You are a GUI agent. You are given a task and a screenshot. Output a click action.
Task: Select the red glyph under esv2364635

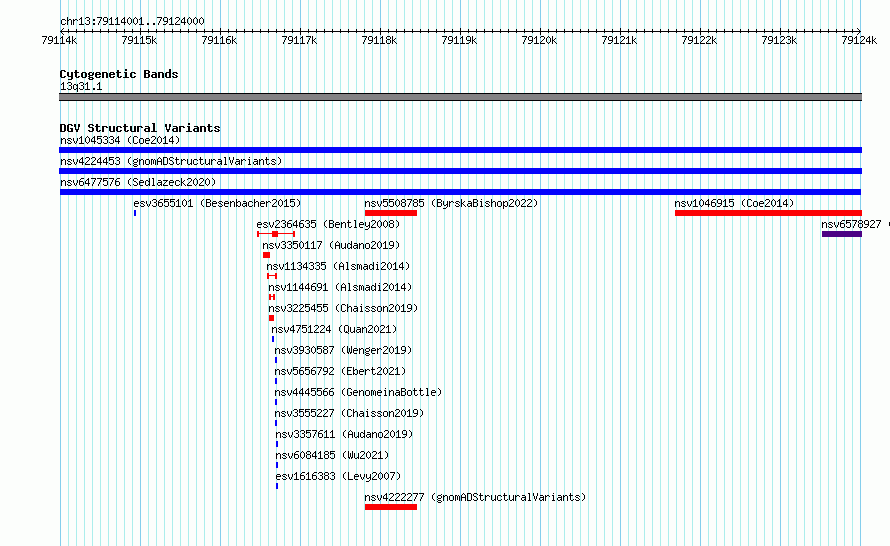tap(276, 234)
